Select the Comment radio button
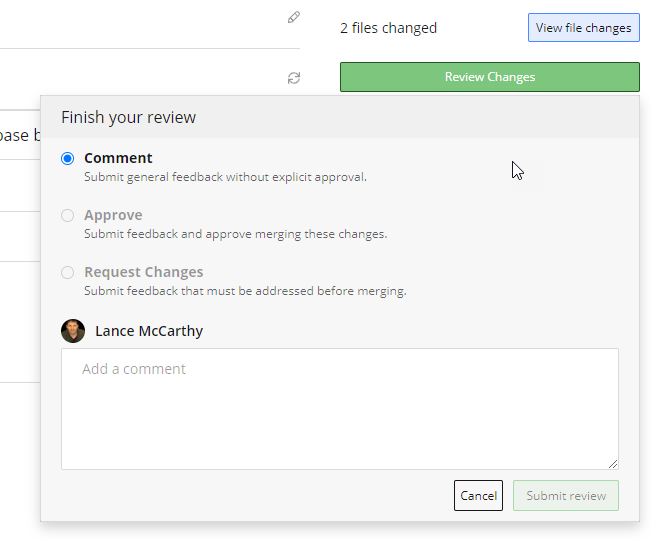 [x=68, y=158]
